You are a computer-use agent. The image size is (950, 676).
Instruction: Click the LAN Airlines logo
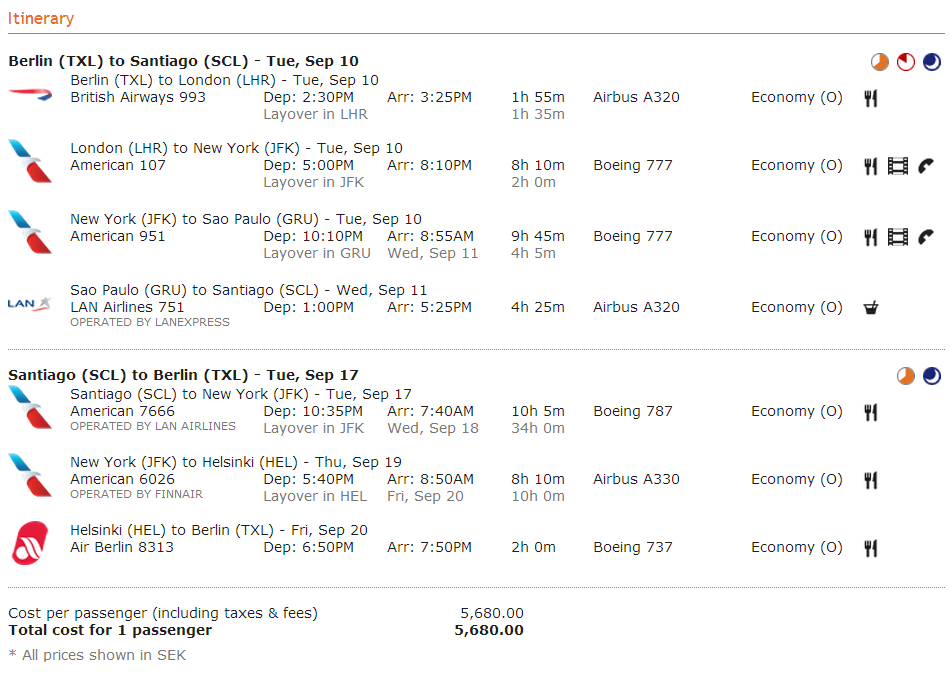(30, 304)
